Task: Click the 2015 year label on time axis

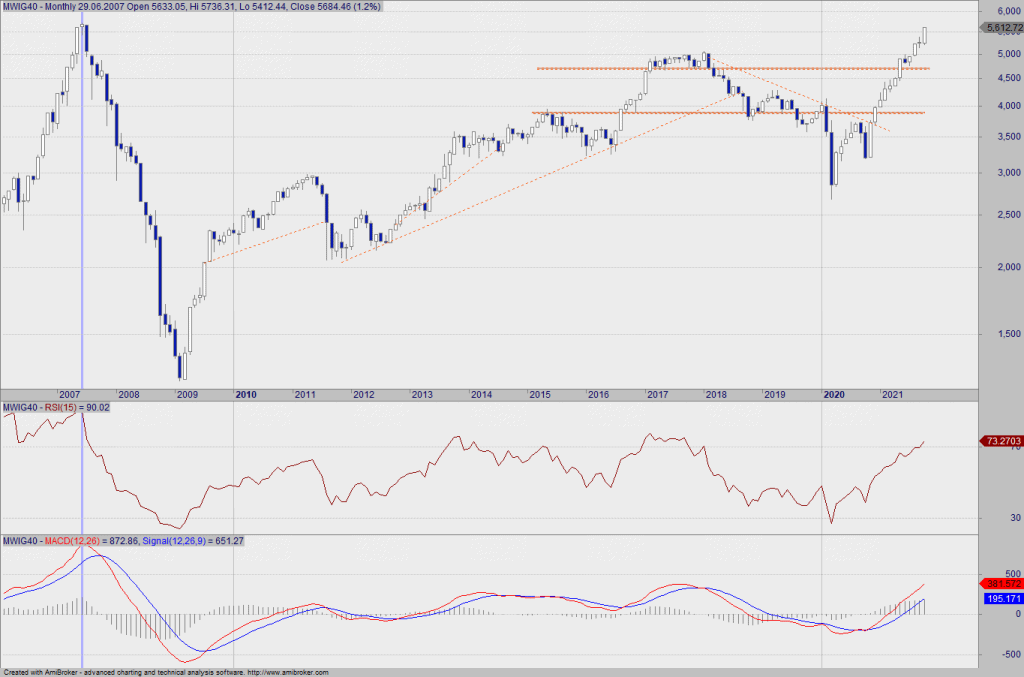Action: click(x=541, y=395)
